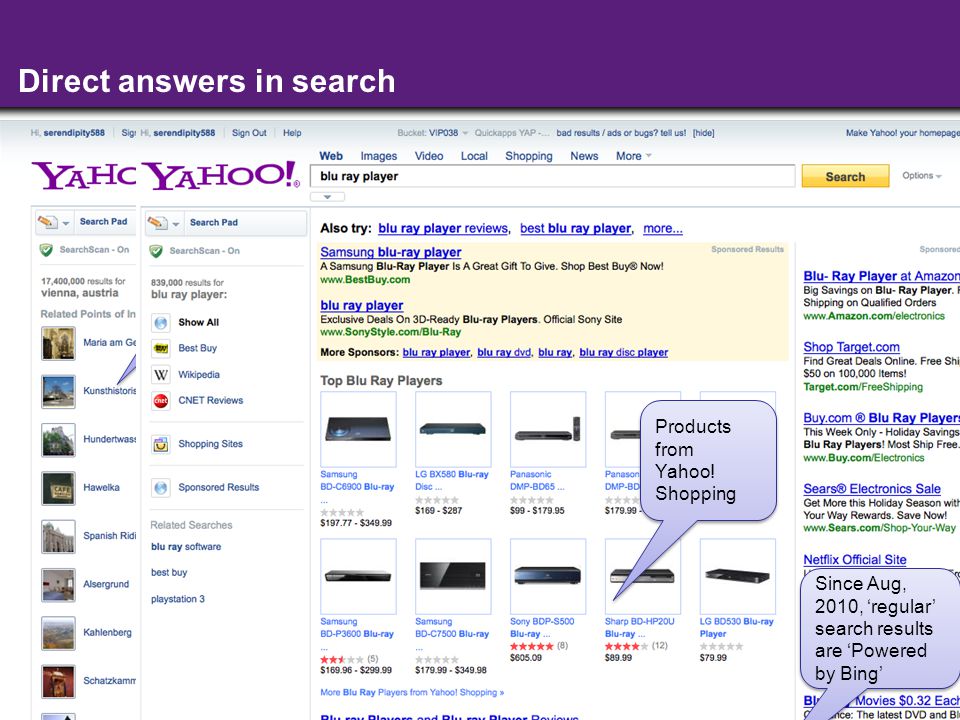The height and width of the screenshot is (720, 960).
Task: Open Samsung BD-C7500 product image
Action: pyautogui.click(x=453, y=576)
